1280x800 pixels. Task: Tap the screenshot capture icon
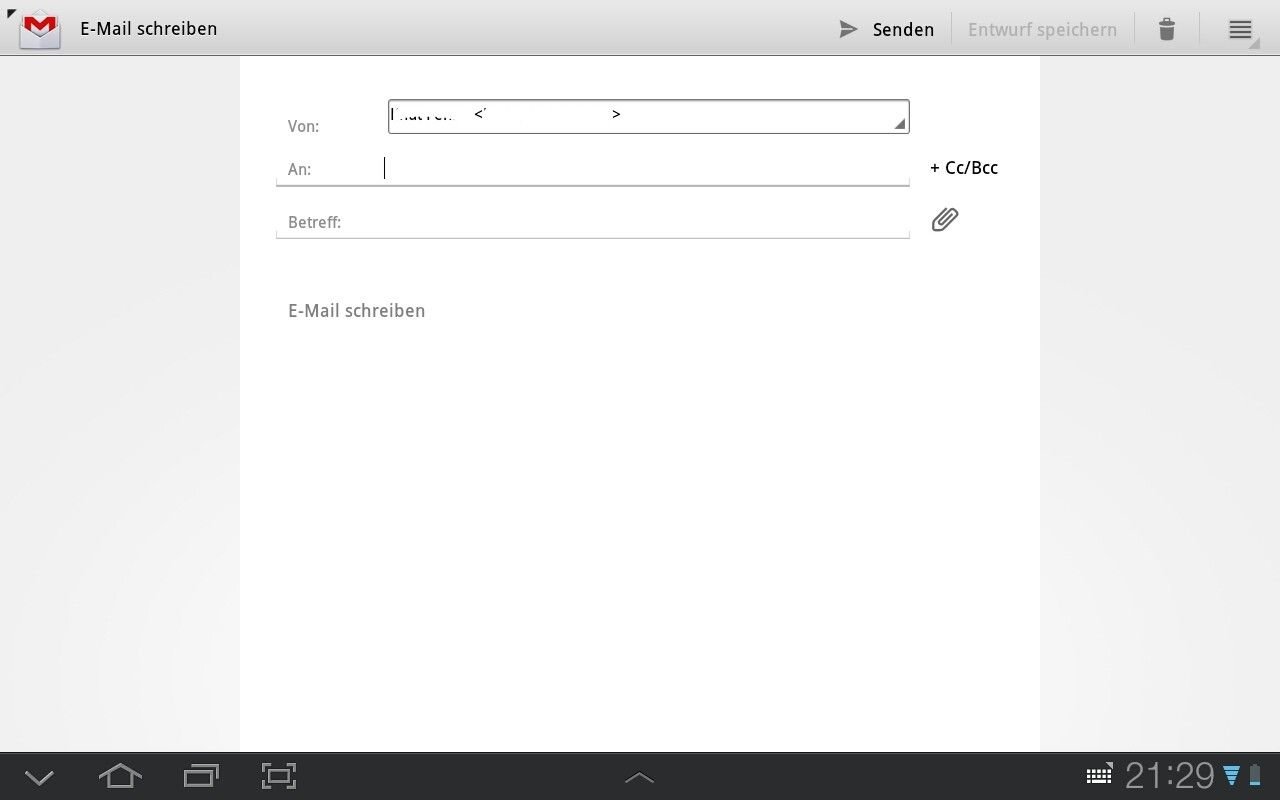279,776
